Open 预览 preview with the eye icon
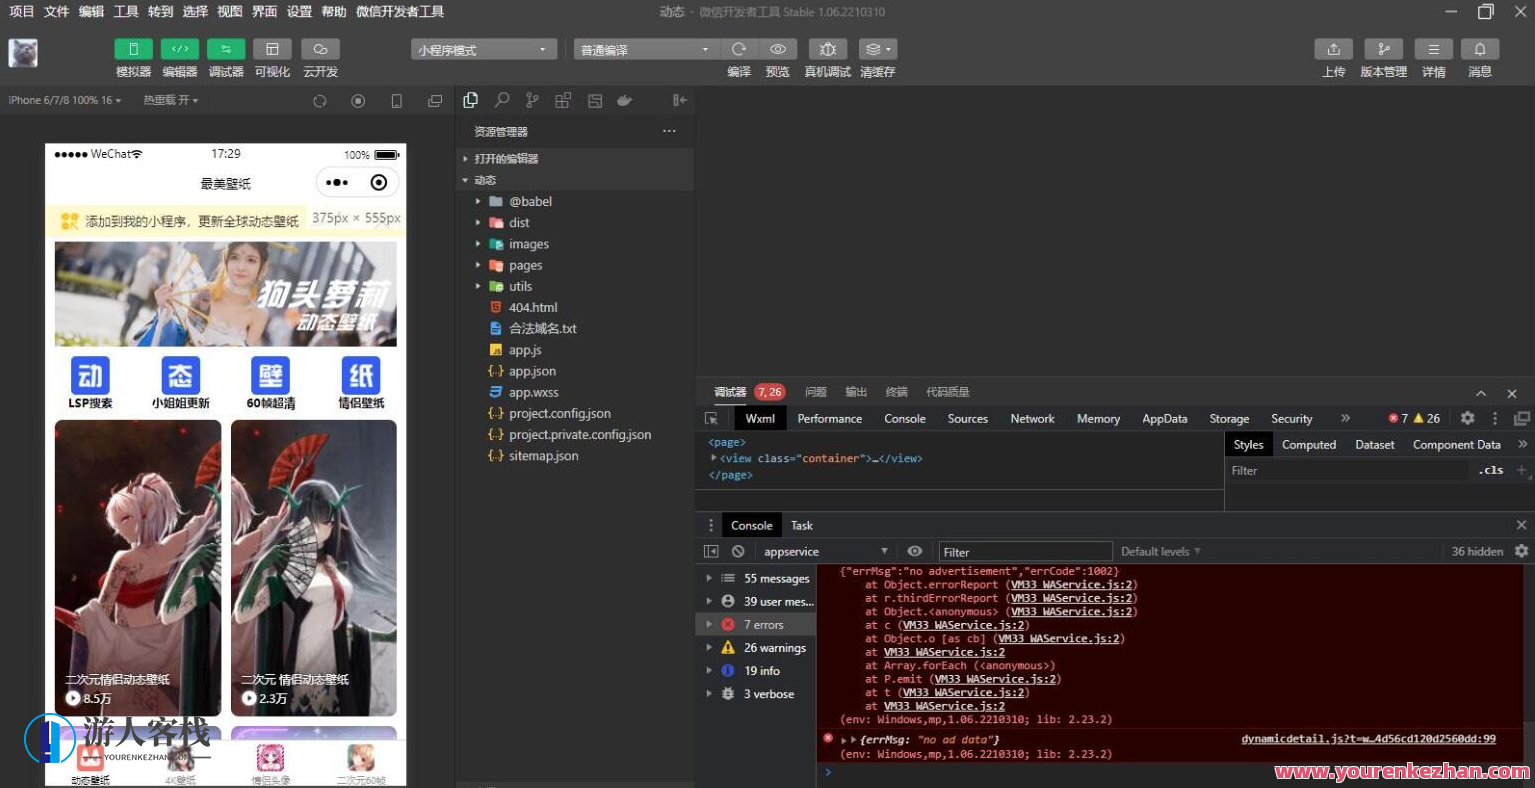This screenshot has width=1535, height=788. click(x=777, y=49)
